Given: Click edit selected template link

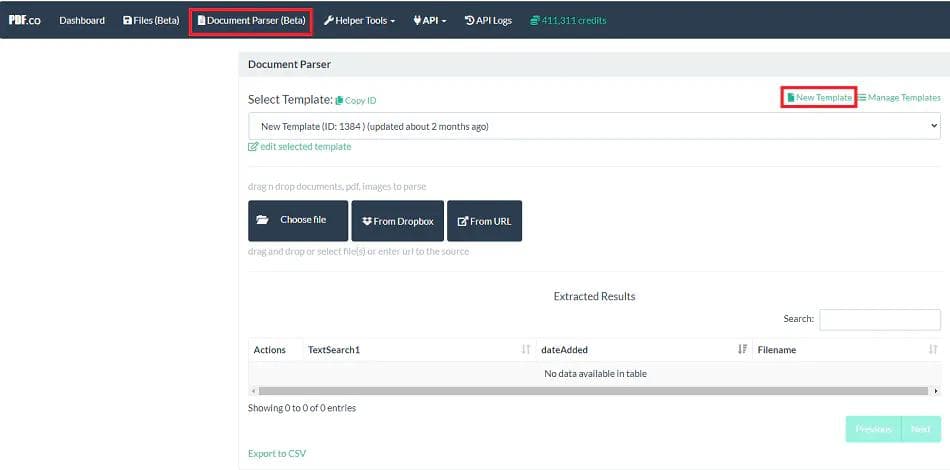Looking at the screenshot, I should (x=300, y=147).
